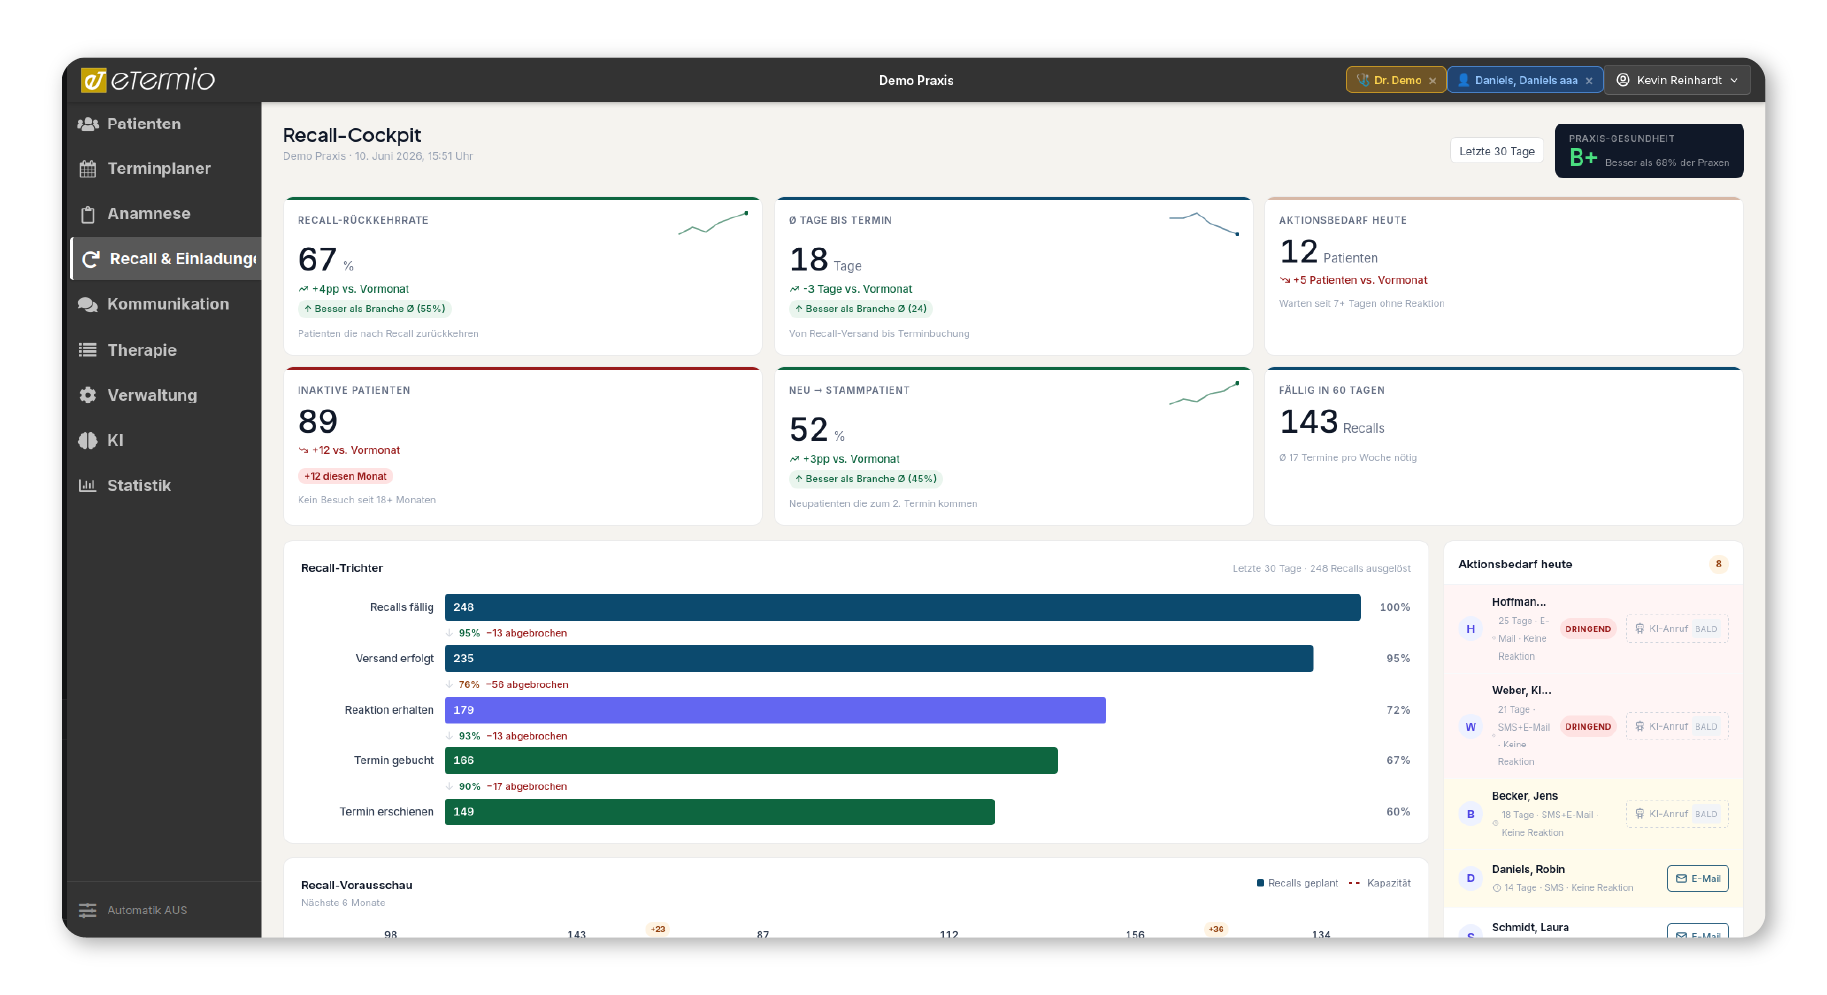Remove the Dr. Demo filter chip
The width and height of the screenshot is (1827, 995).
tap(1432, 81)
